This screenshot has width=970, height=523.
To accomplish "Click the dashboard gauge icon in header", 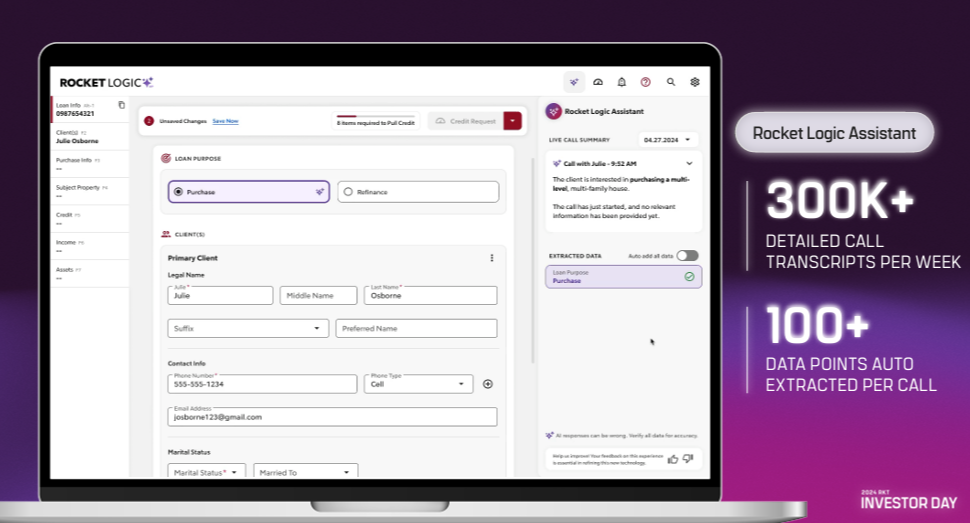I will [598, 82].
